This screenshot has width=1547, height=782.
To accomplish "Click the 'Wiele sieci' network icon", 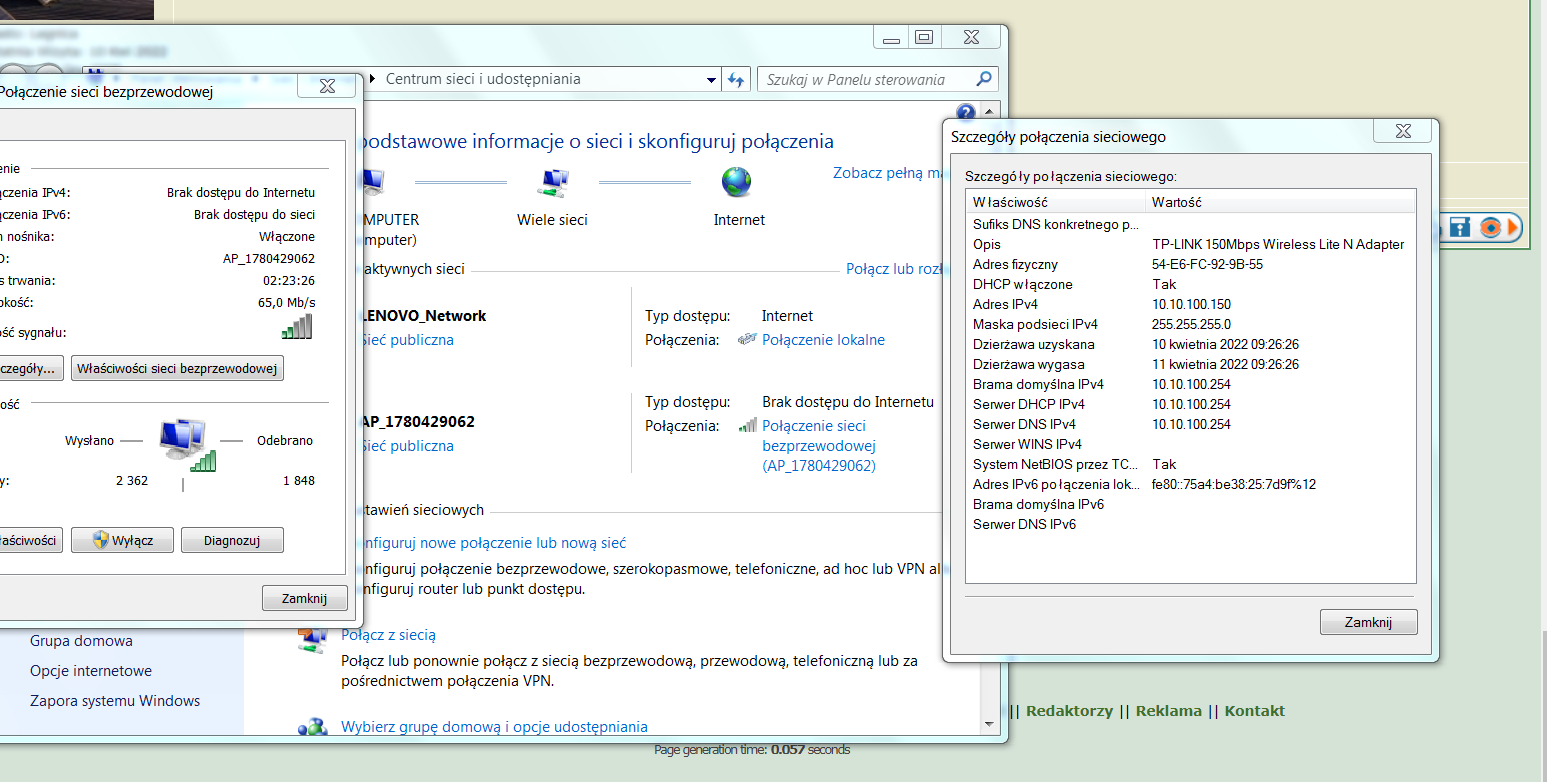I will tap(552, 182).
